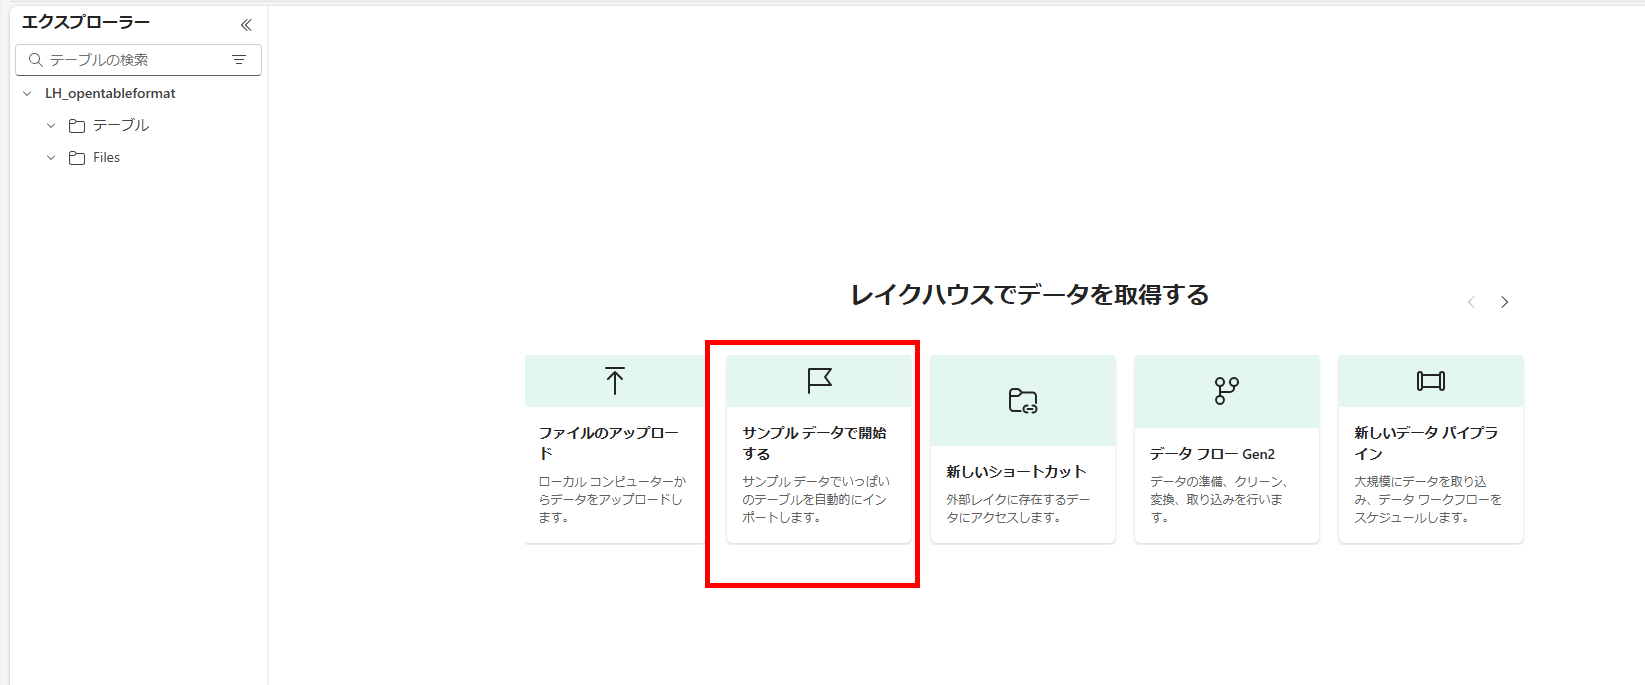Click the upload arrow icon on ファイルのアップロード card
The width and height of the screenshot is (1645, 685).
click(615, 381)
